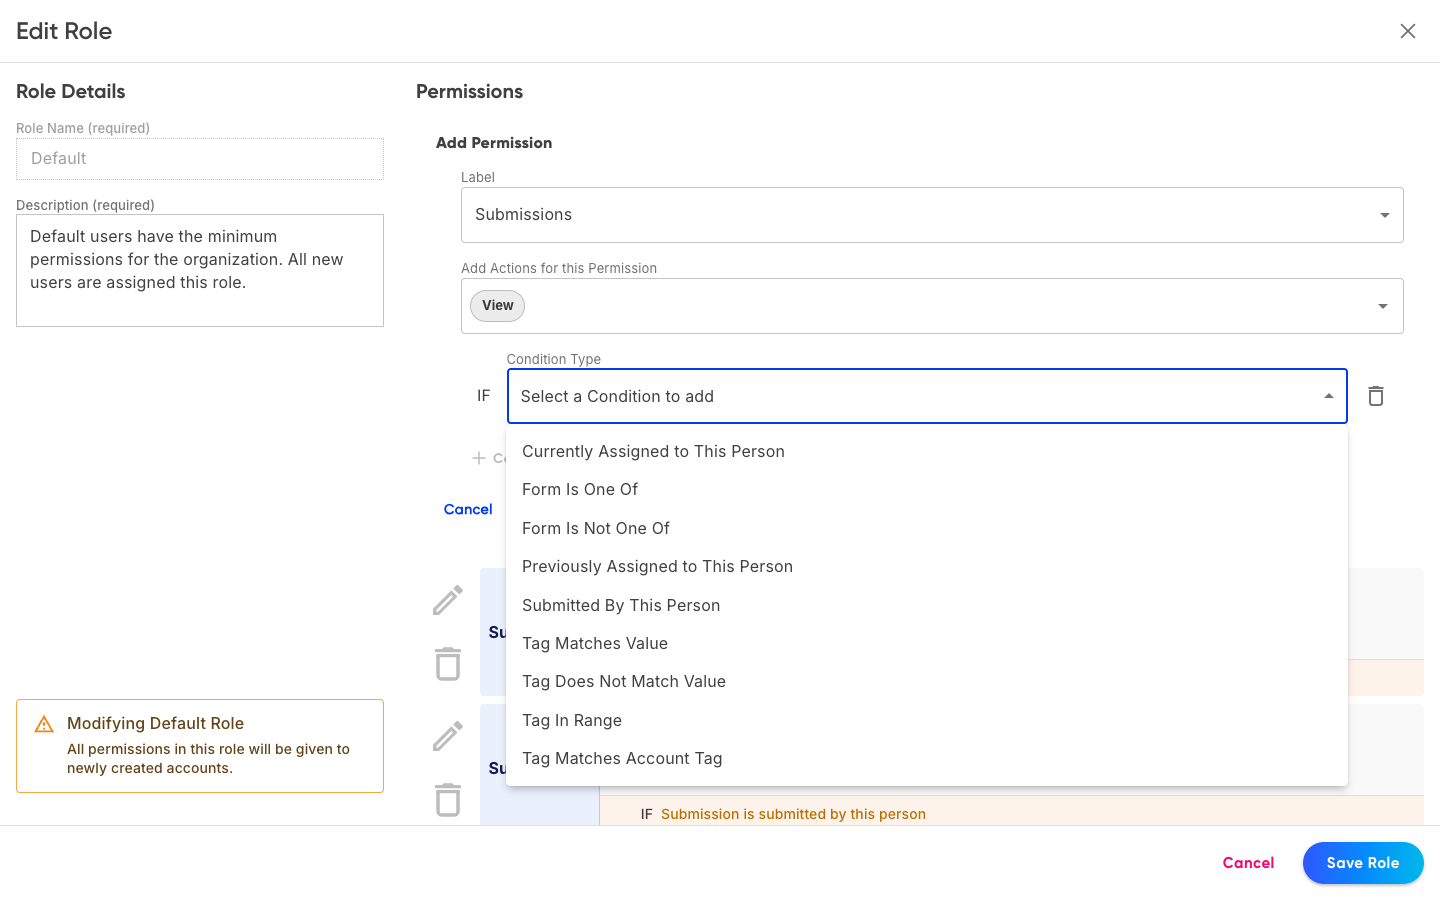Click the Role Details section title
The height and width of the screenshot is (900, 1440).
[71, 92]
